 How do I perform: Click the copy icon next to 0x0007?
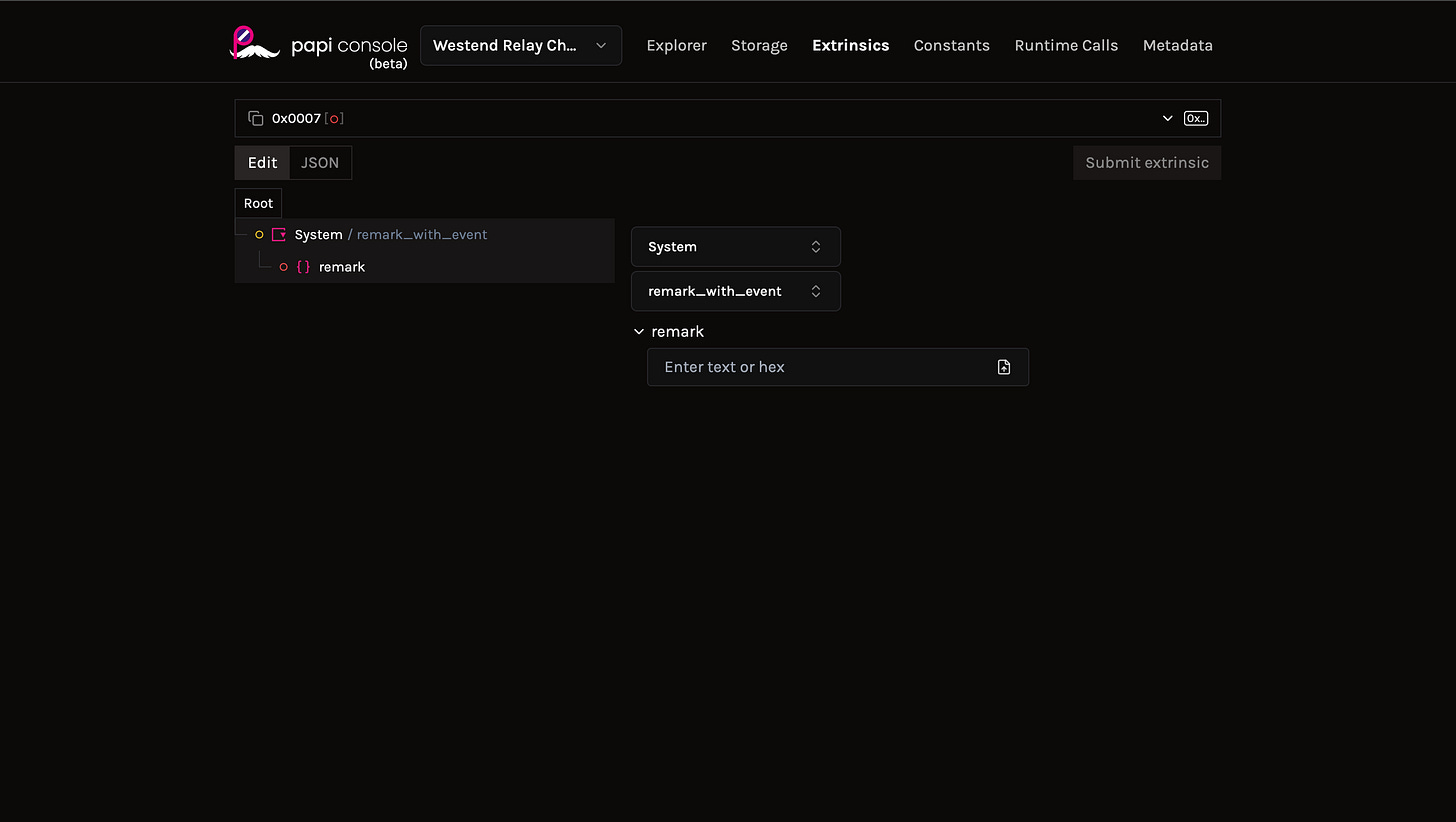pyautogui.click(x=255, y=118)
